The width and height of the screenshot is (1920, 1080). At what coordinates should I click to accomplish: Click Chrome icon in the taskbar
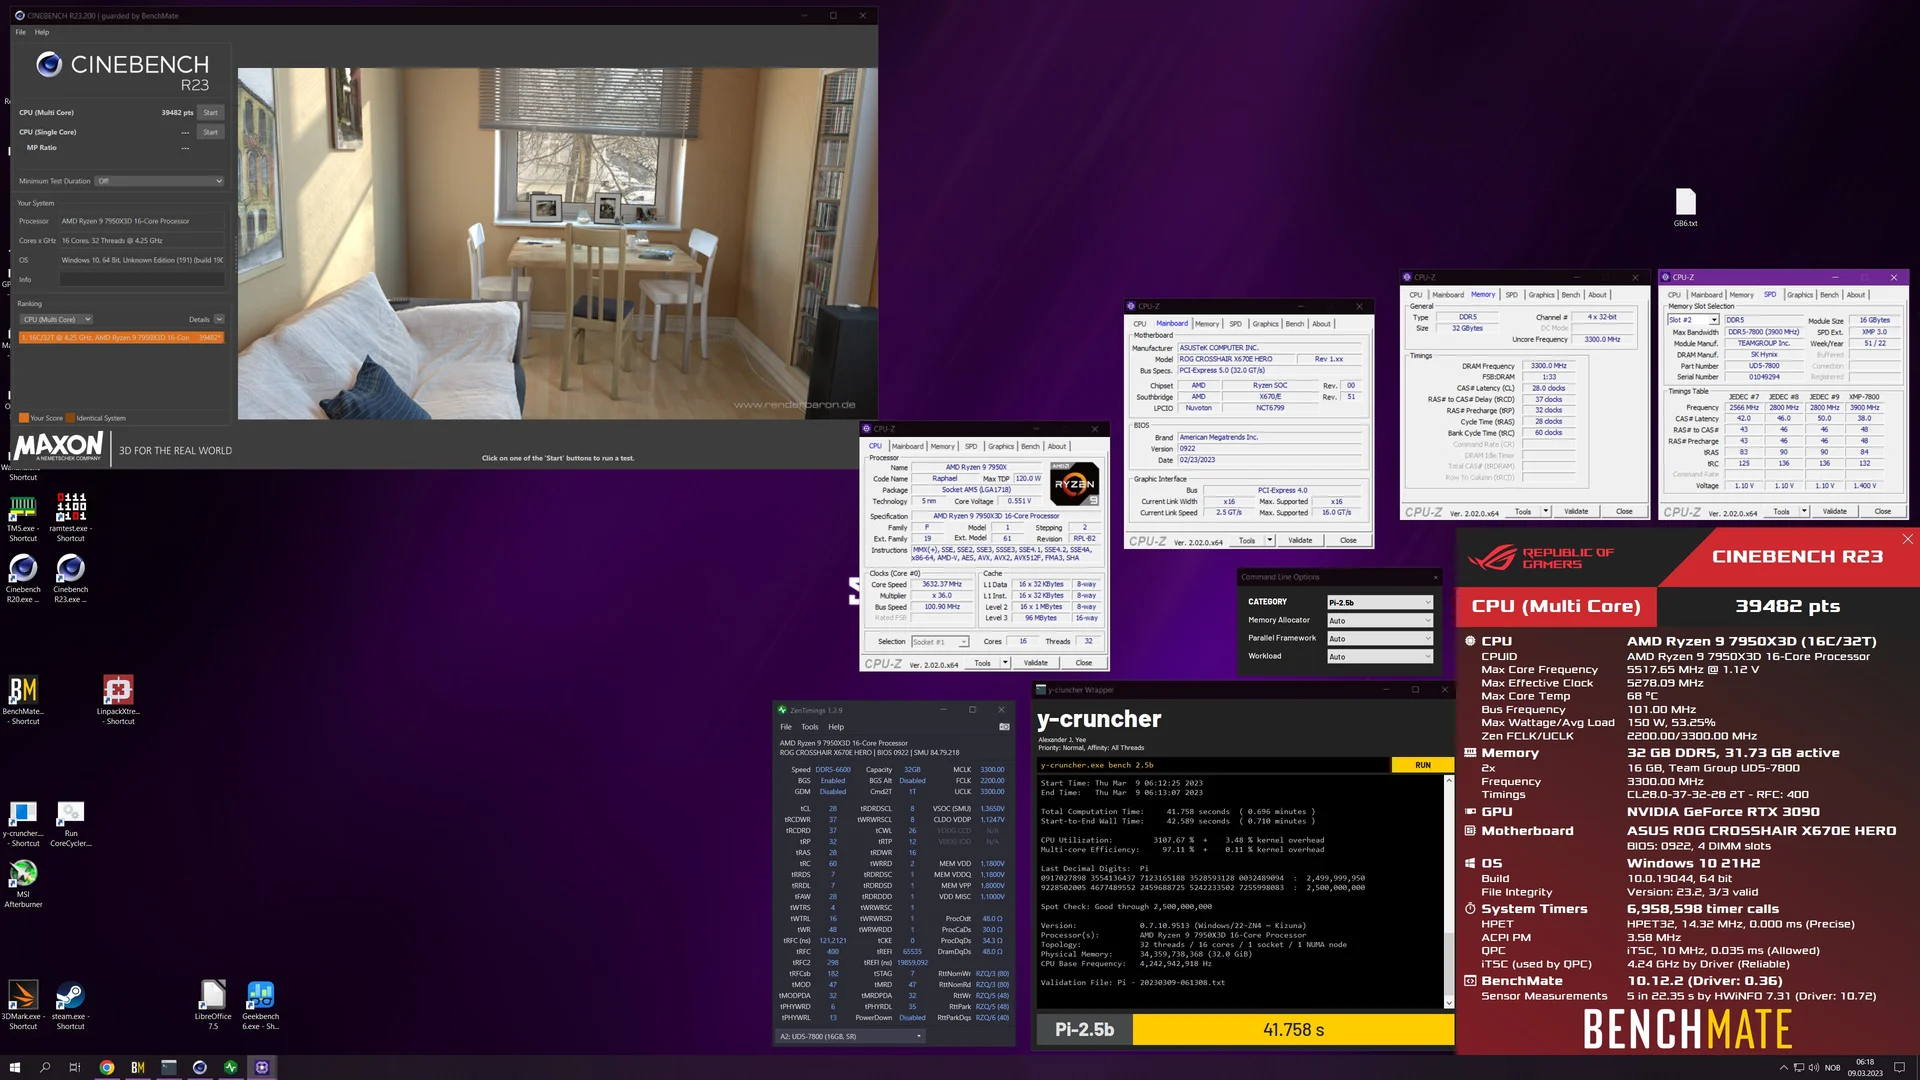pyautogui.click(x=107, y=1067)
